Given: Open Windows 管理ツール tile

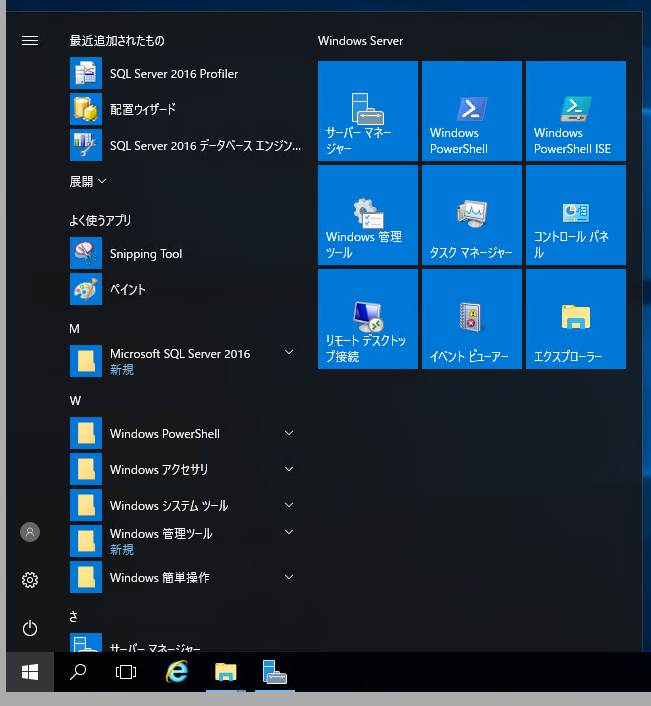Looking at the screenshot, I should [x=368, y=215].
